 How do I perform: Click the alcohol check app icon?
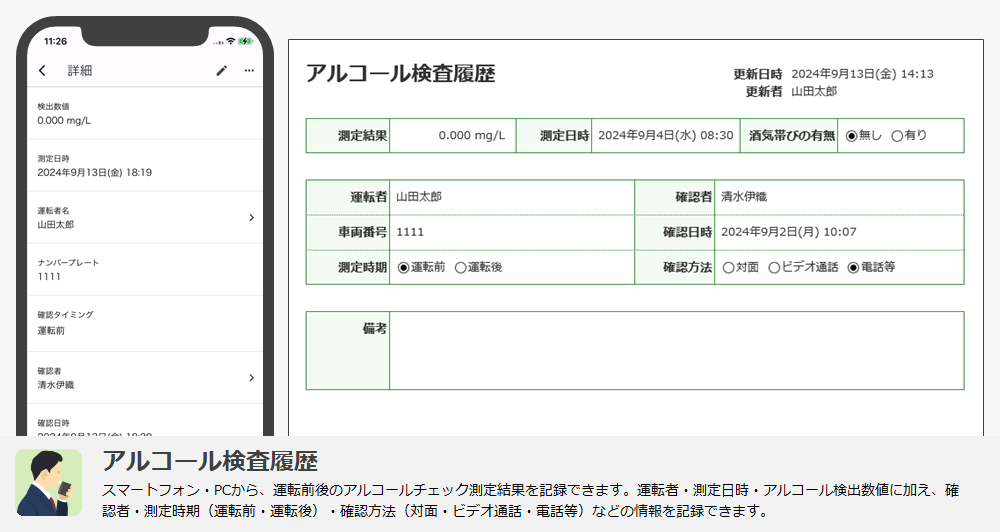point(49,482)
